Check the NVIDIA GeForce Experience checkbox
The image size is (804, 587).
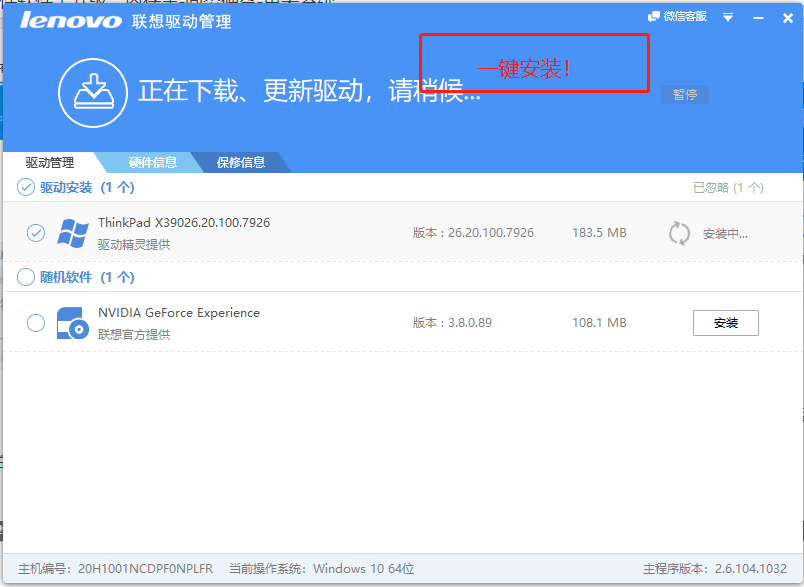(x=36, y=323)
